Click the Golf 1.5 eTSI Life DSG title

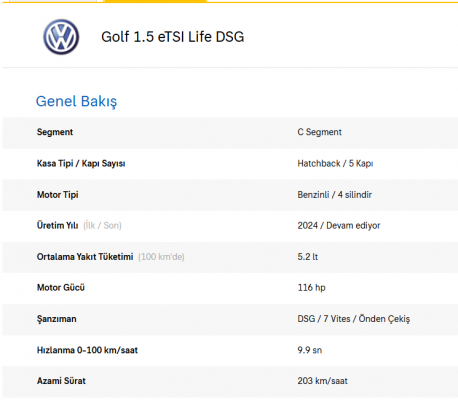[173, 37]
